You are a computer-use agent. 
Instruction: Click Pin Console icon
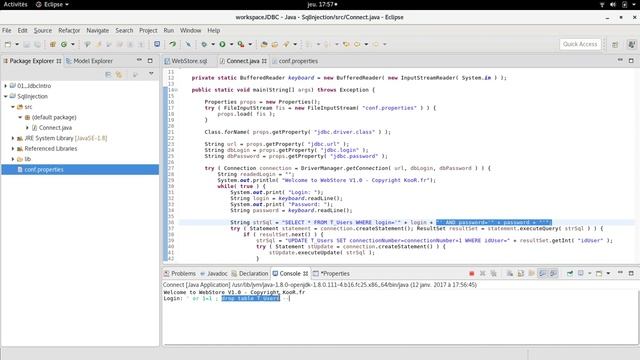pos(570,273)
